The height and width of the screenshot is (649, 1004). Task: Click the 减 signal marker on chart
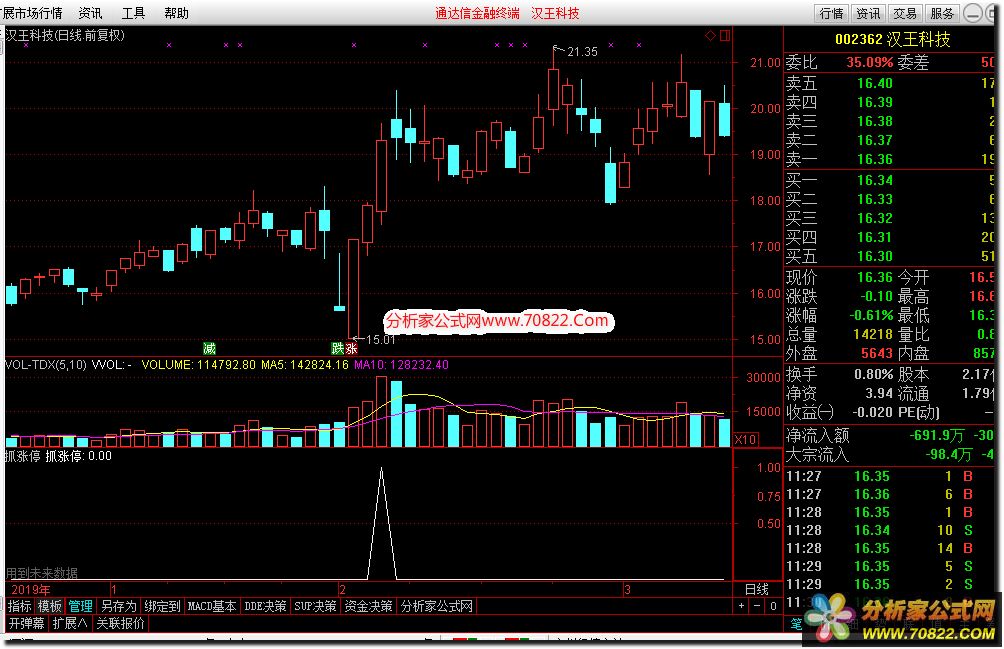209,349
